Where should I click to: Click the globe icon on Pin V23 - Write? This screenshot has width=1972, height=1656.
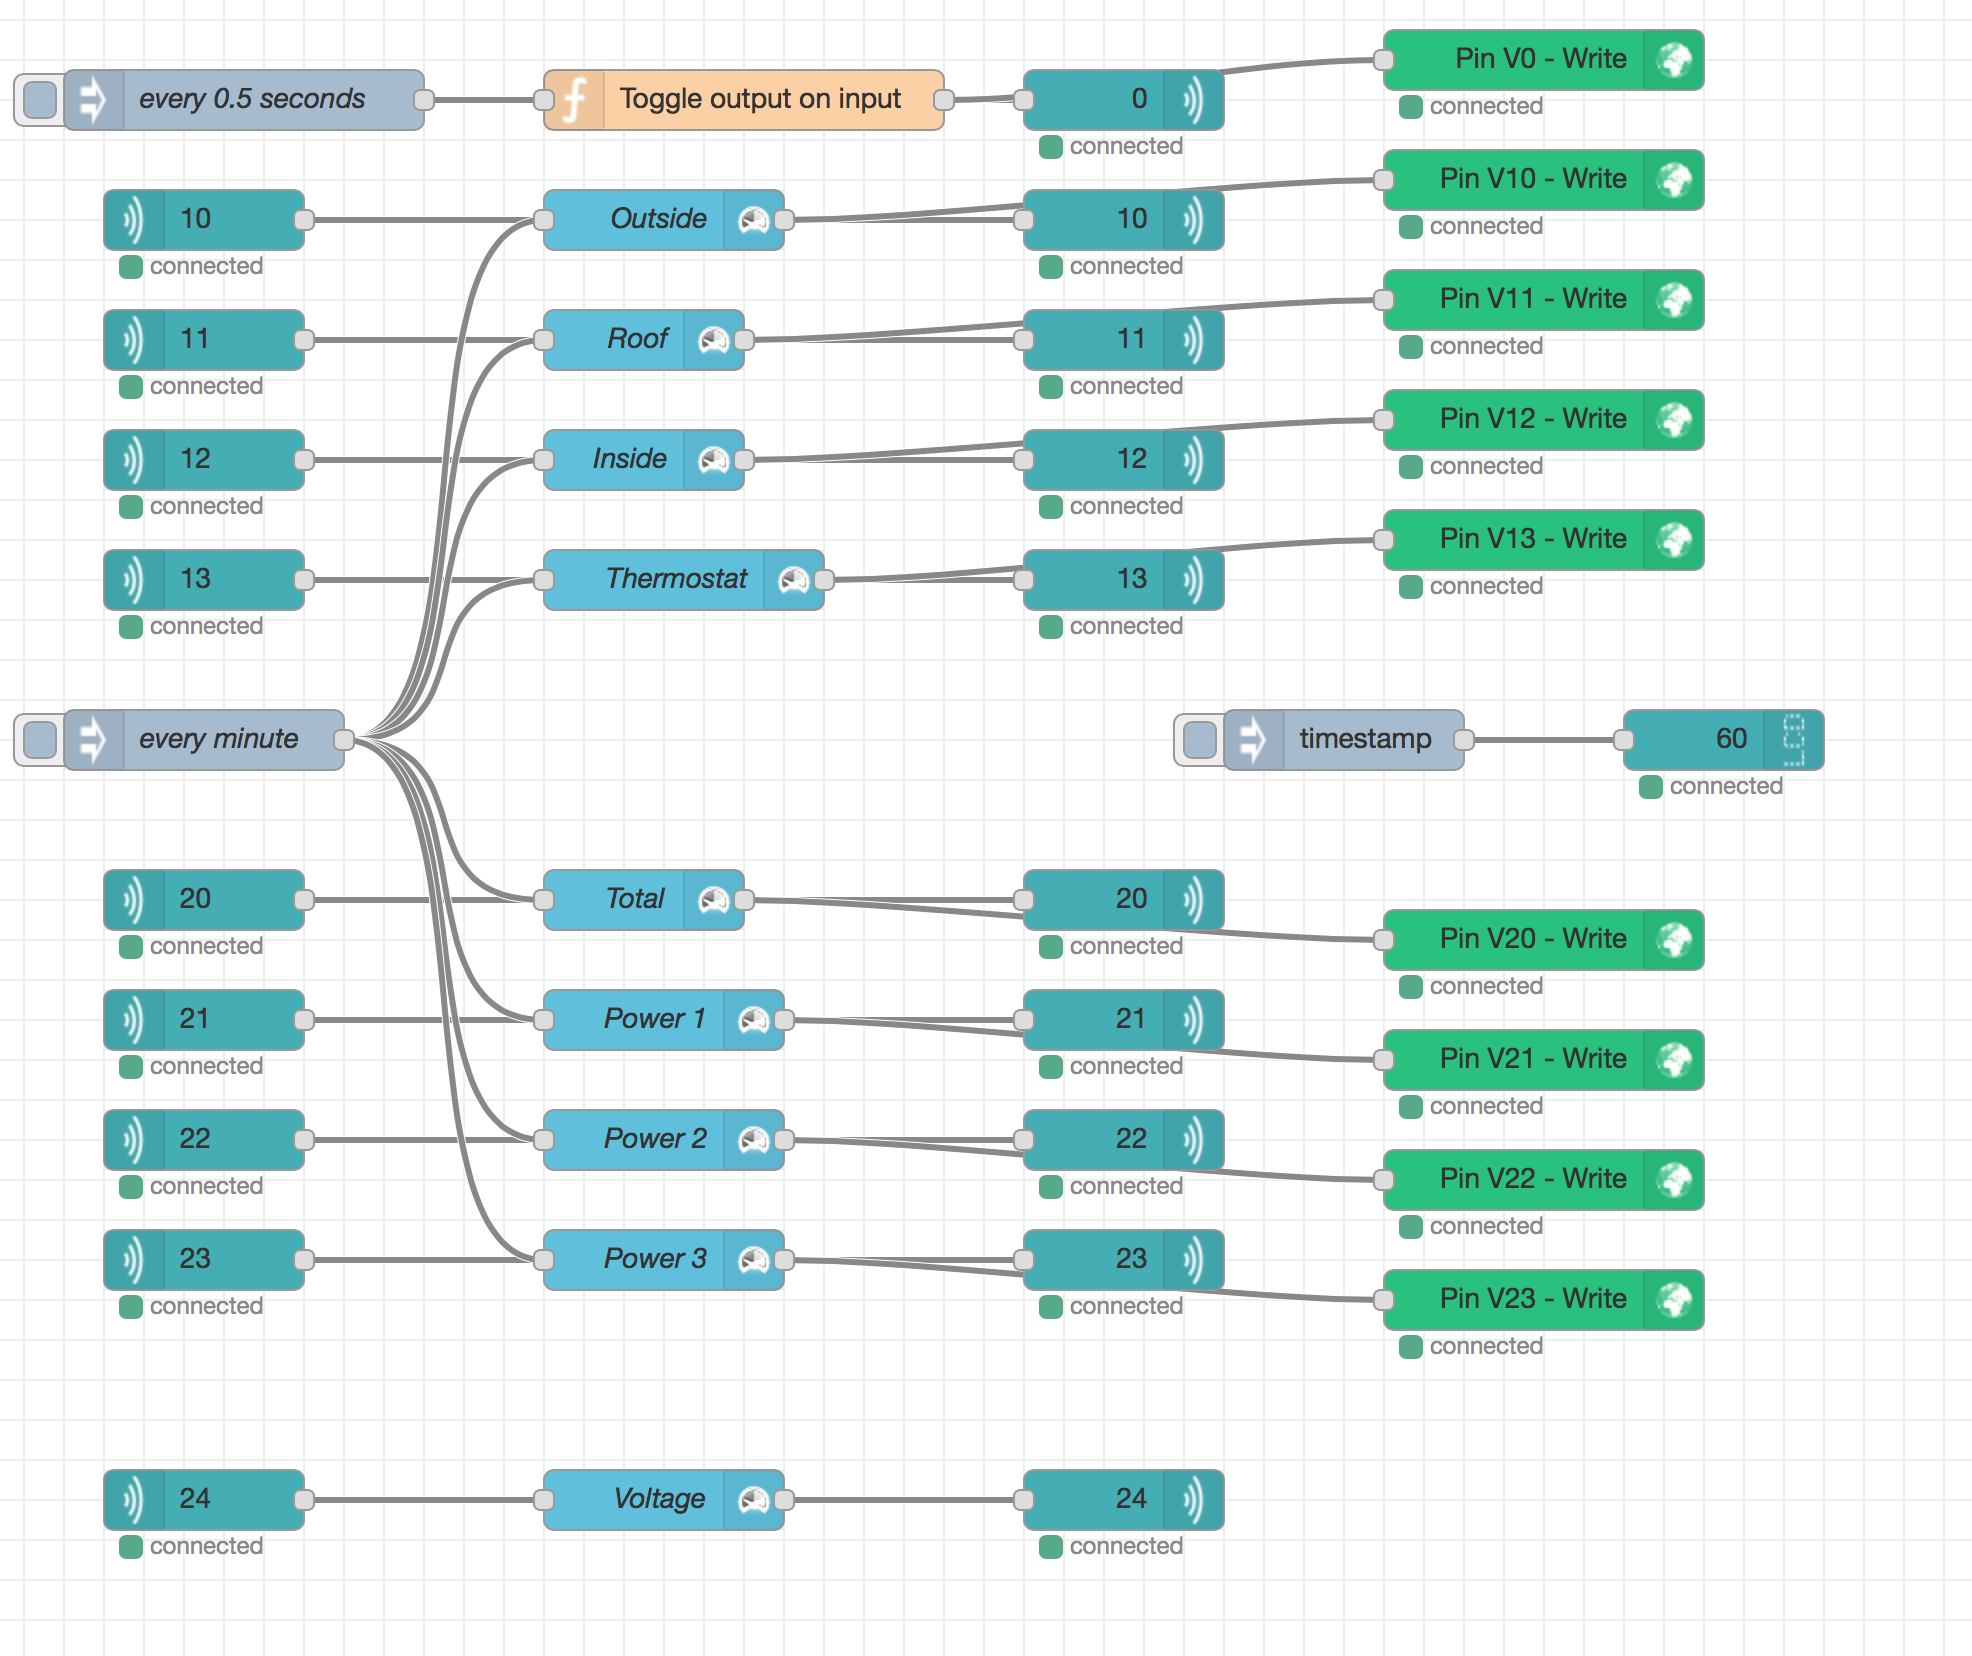pyautogui.click(x=1674, y=1300)
